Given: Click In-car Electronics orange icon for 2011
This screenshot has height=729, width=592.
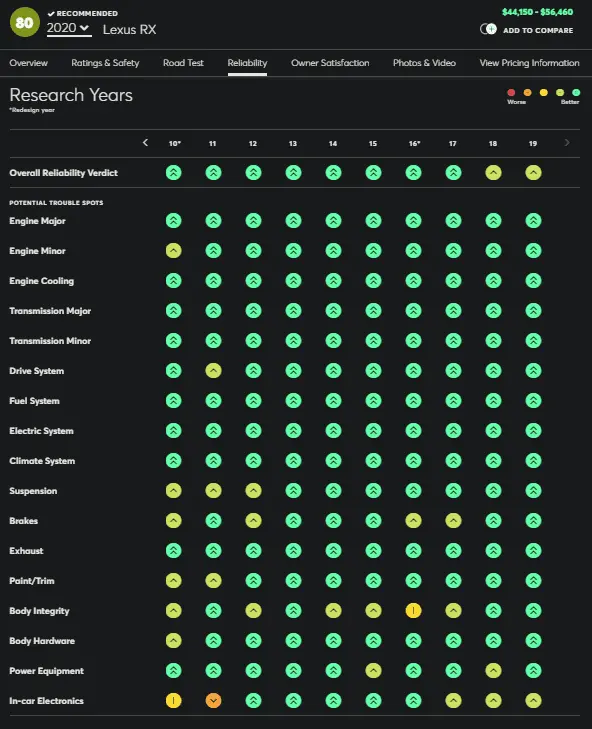Looking at the screenshot, I should pos(213,701).
